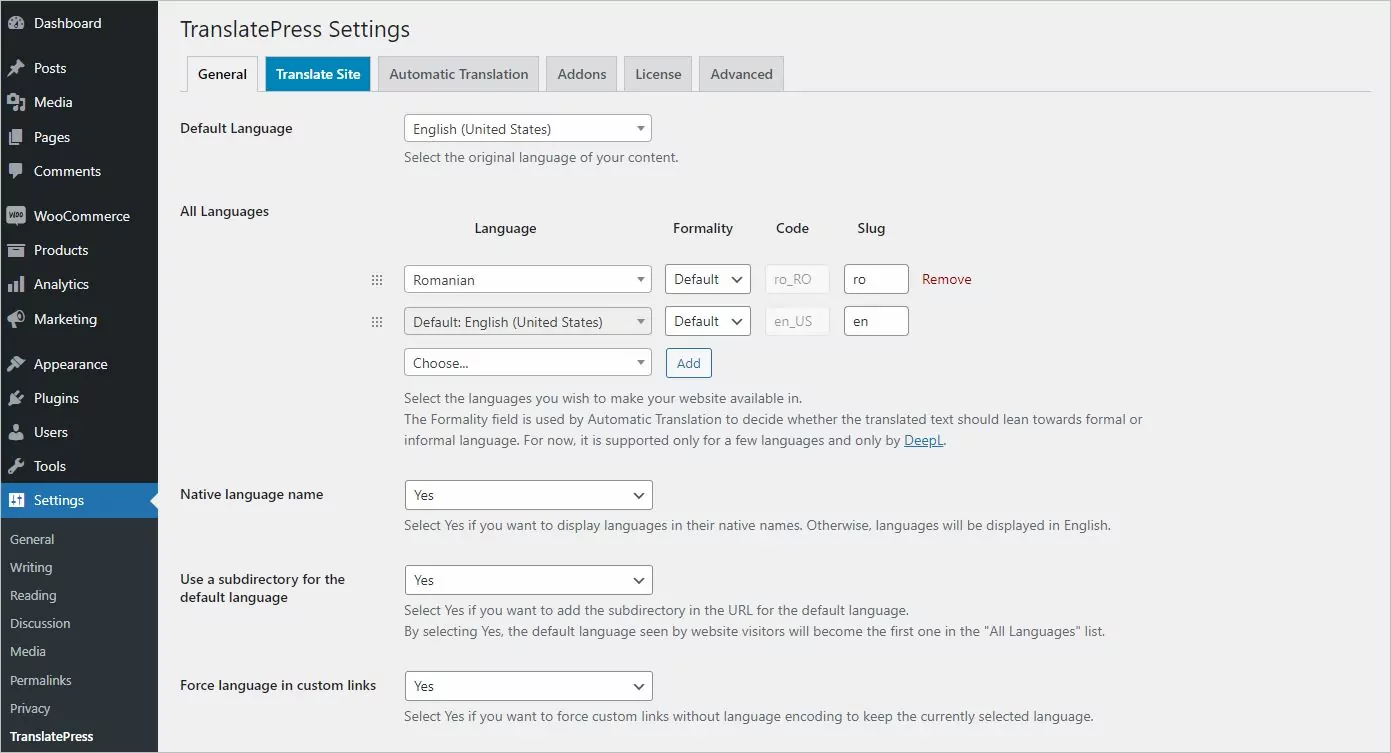The image size is (1391, 753).
Task: Click the Plugins plug icon
Action: 16,398
